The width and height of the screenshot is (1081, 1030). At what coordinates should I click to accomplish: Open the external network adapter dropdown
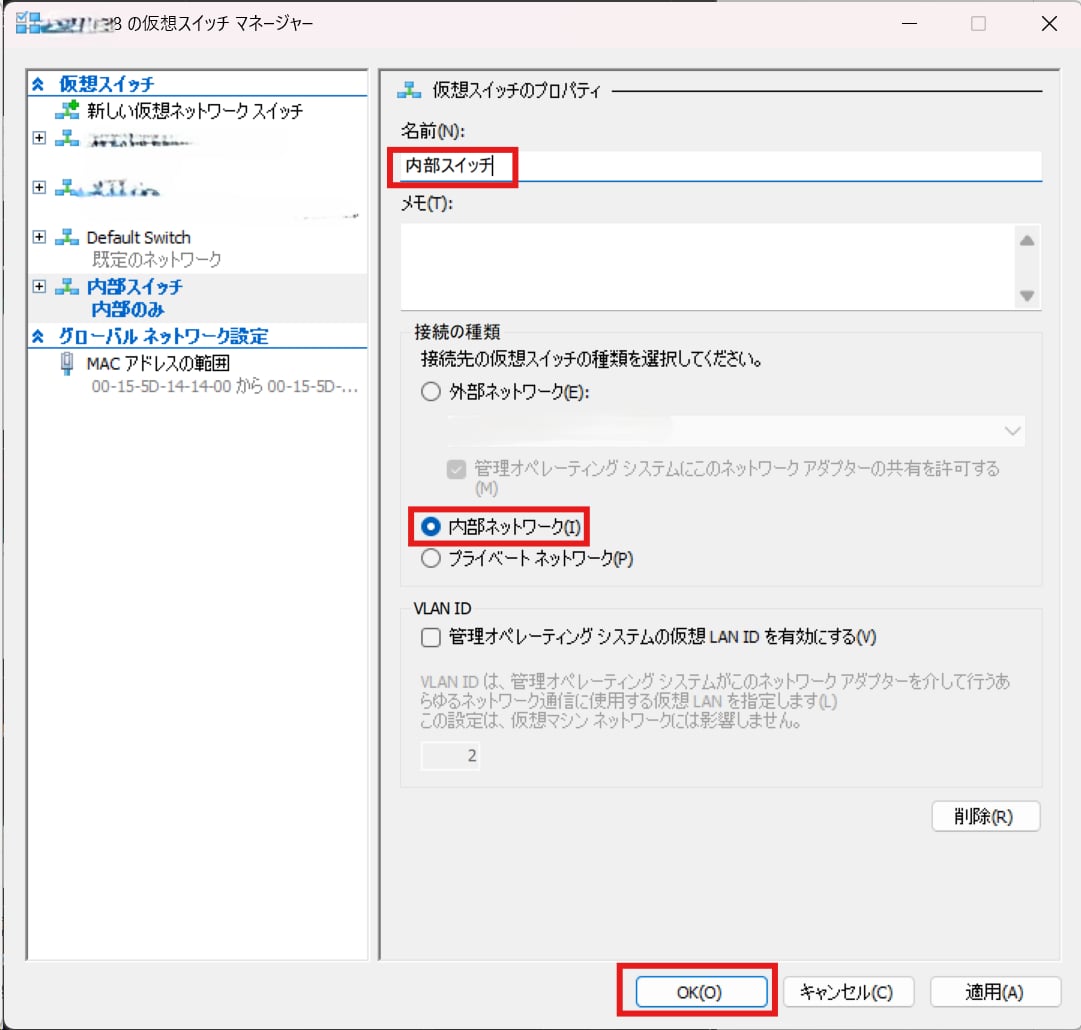(x=1012, y=431)
